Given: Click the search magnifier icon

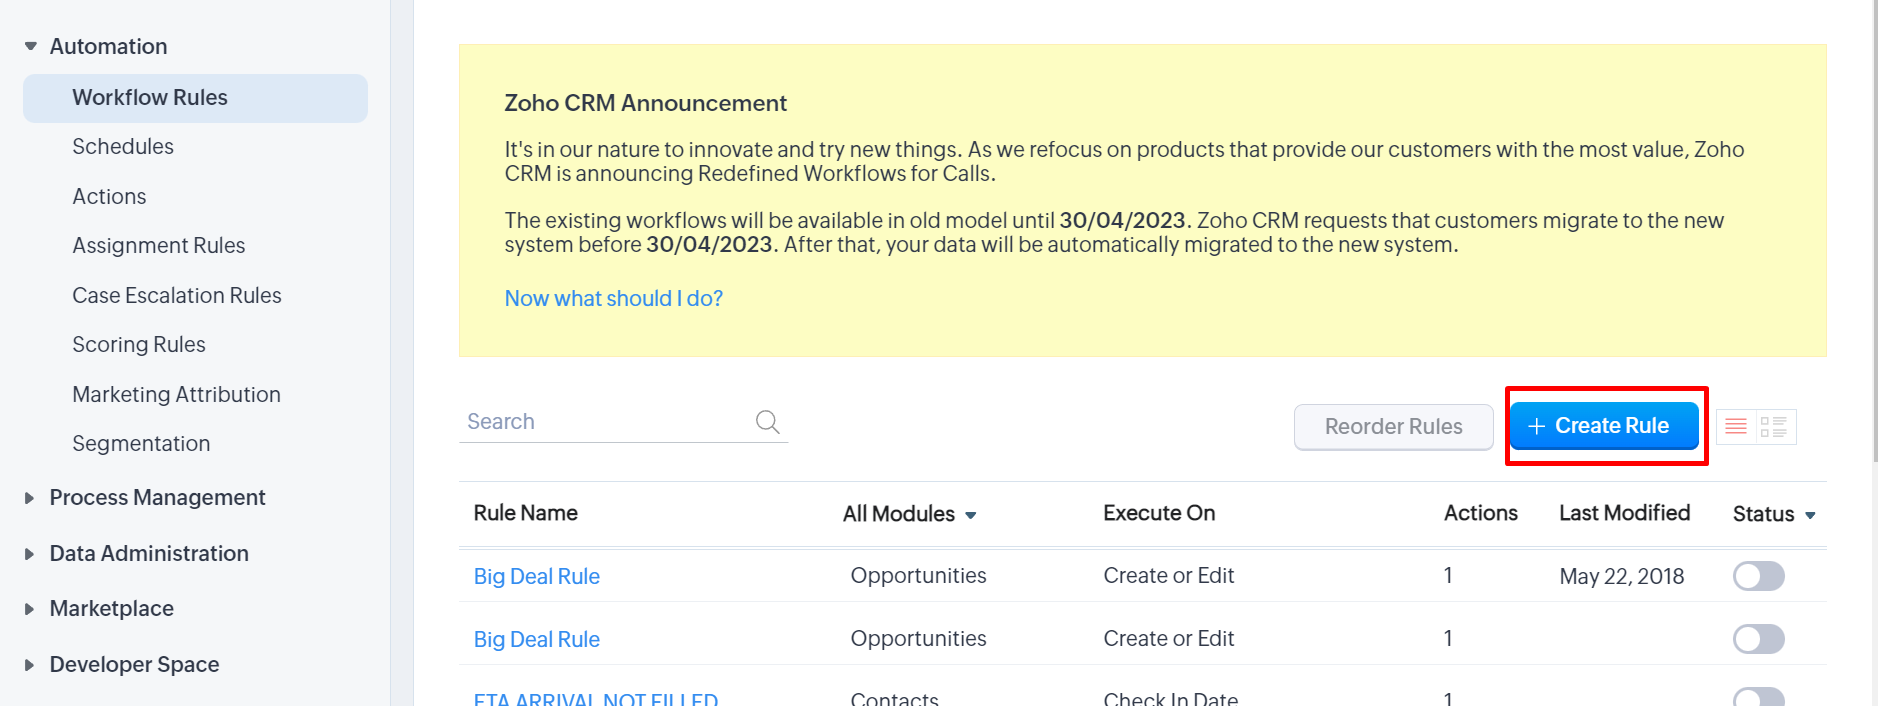Looking at the screenshot, I should click(x=767, y=422).
